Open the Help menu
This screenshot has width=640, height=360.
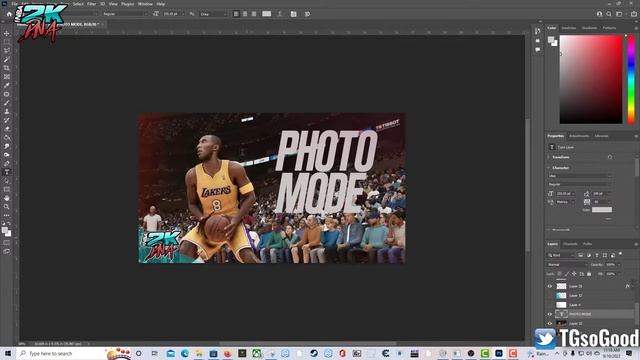point(161,4)
